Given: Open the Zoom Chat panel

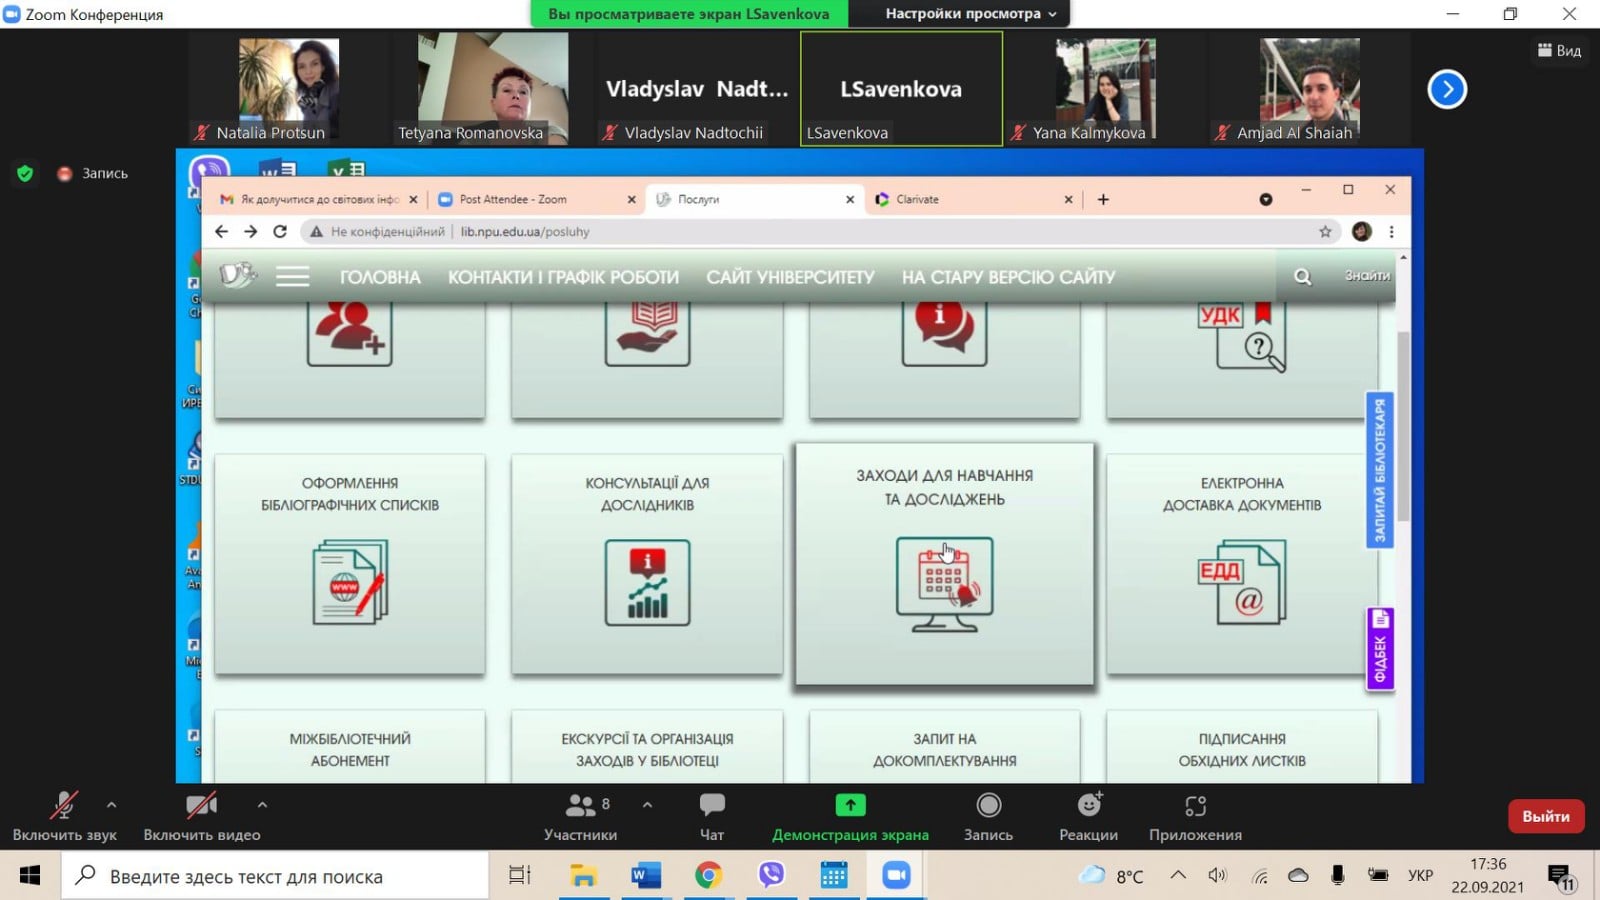Looking at the screenshot, I should point(712,806).
